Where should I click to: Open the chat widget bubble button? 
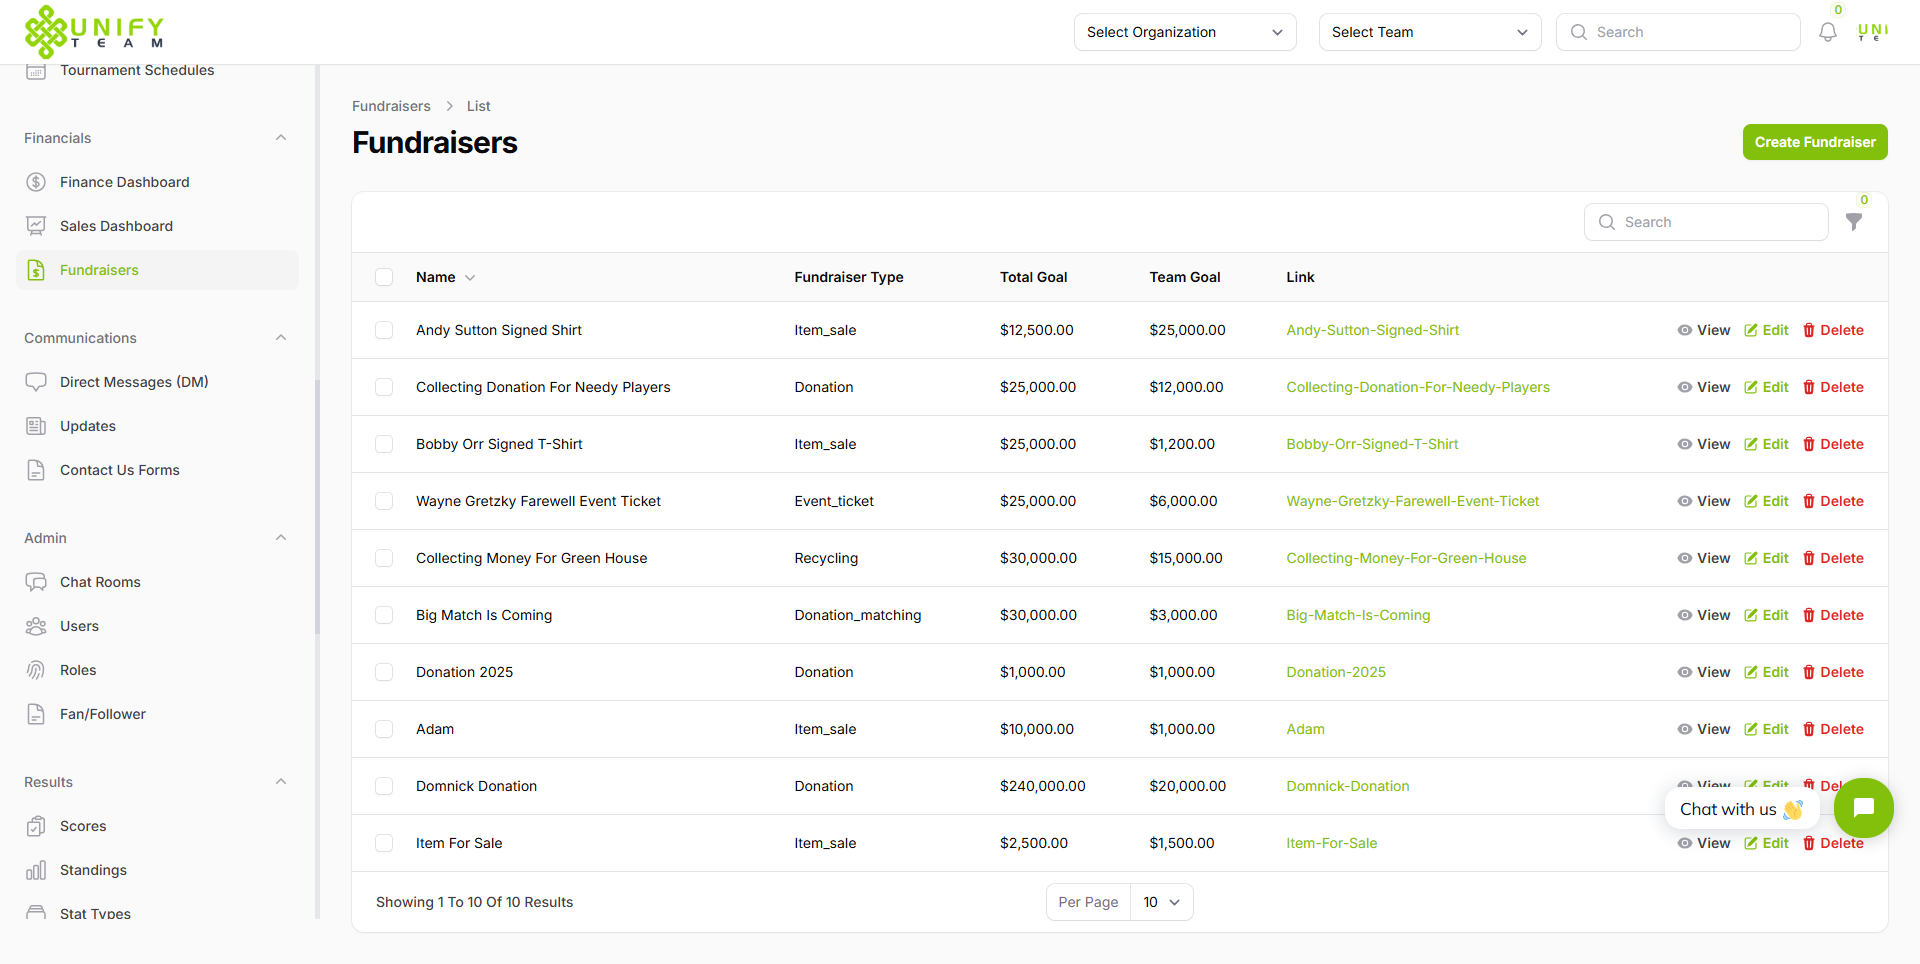click(x=1864, y=808)
